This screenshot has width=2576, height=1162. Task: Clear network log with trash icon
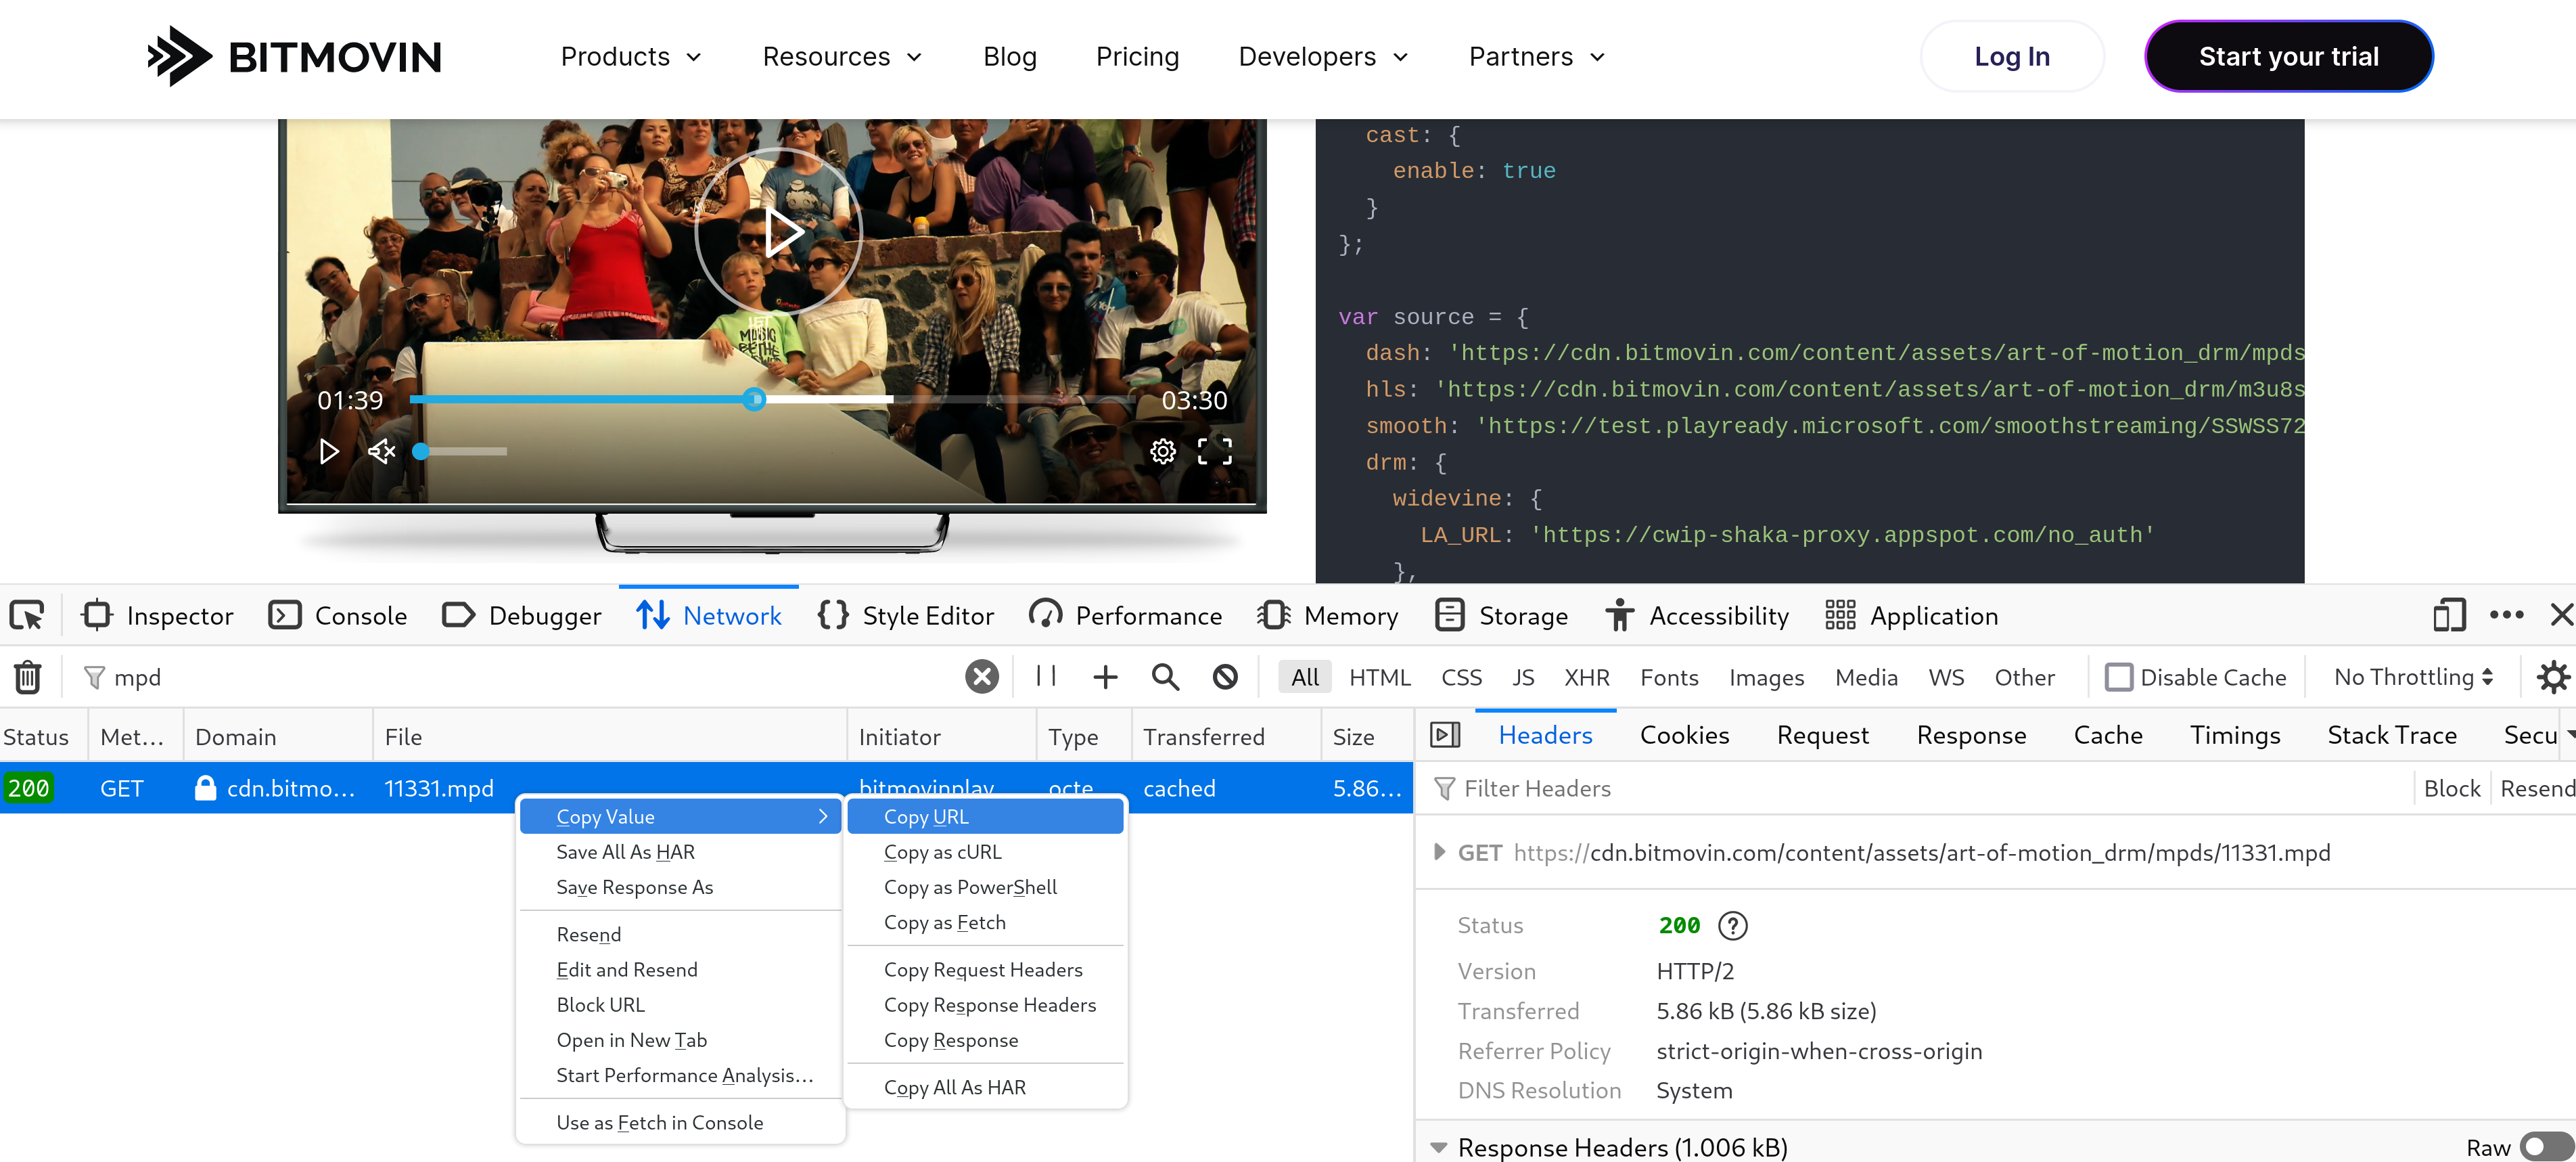click(27, 677)
